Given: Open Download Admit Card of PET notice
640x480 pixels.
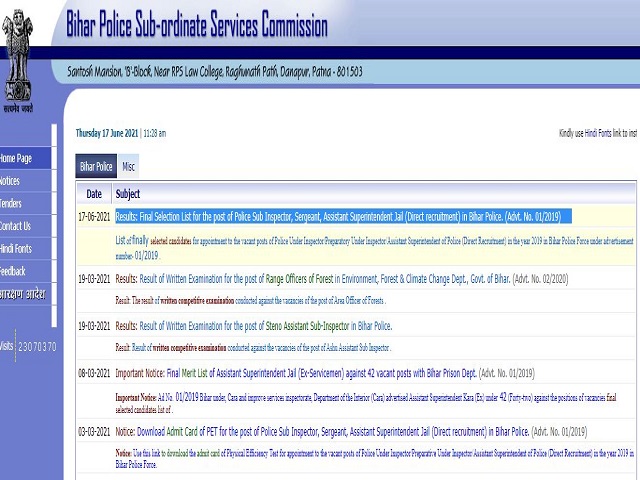Looking at the screenshot, I should pyautogui.click(x=351, y=431).
